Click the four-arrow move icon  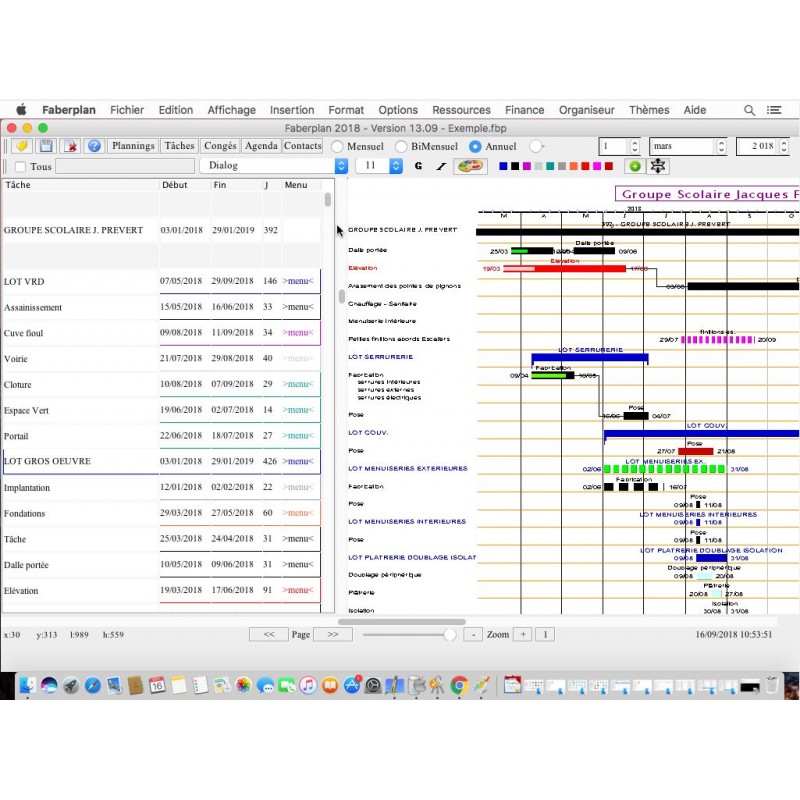(658, 166)
